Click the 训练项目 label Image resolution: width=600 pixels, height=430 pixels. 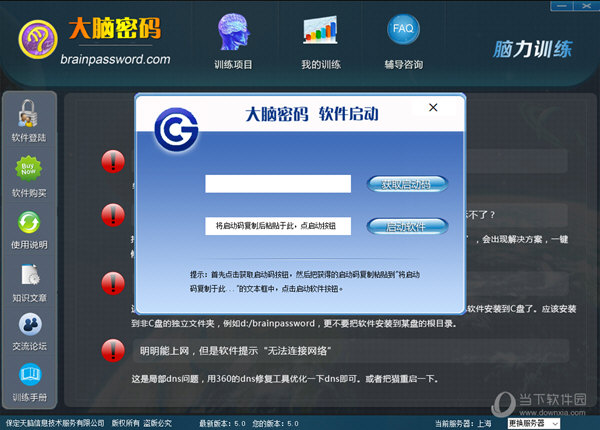click(233, 65)
